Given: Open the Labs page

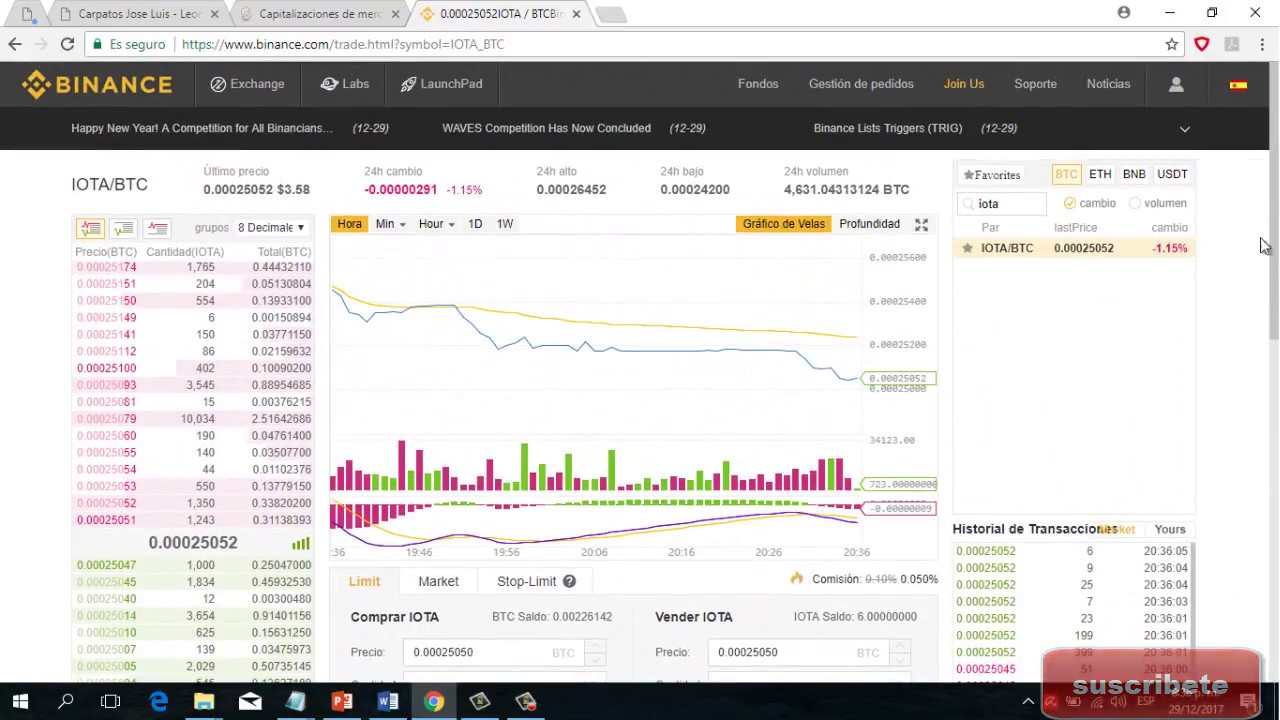Looking at the screenshot, I should pyautogui.click(x=345, y=84).
